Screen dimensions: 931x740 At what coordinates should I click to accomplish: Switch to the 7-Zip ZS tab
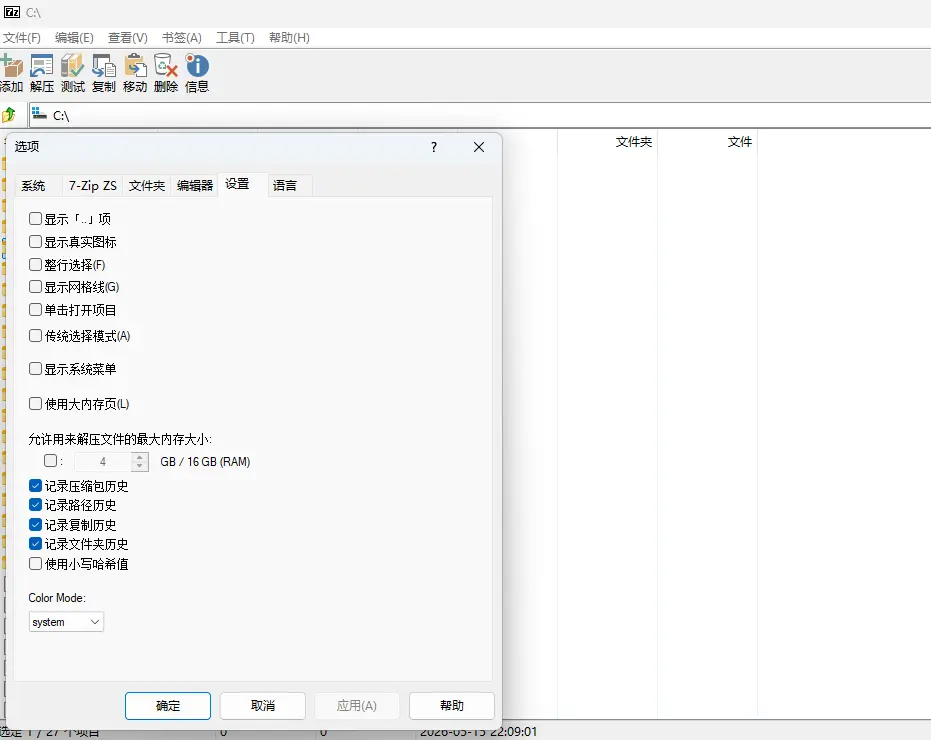pyautogui.click(x=93, y=186)
